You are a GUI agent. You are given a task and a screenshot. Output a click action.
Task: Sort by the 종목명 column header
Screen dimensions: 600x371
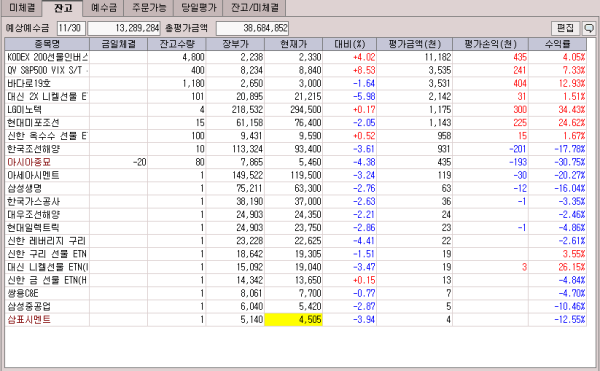(47, 44)
